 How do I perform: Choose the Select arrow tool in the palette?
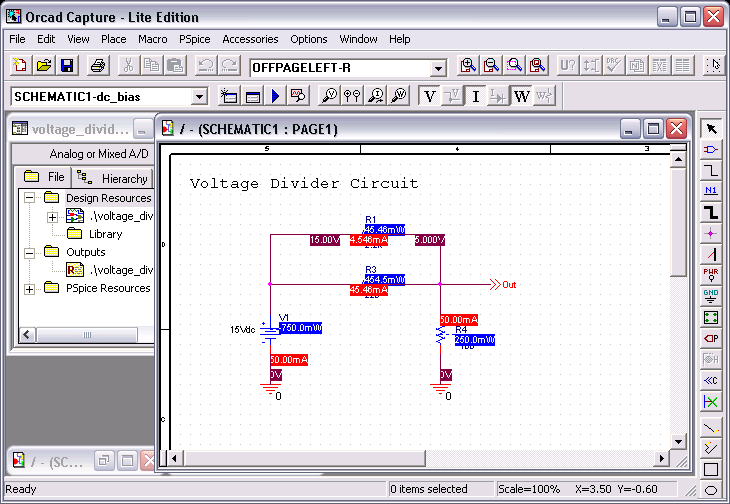click(x=711, y=128)
